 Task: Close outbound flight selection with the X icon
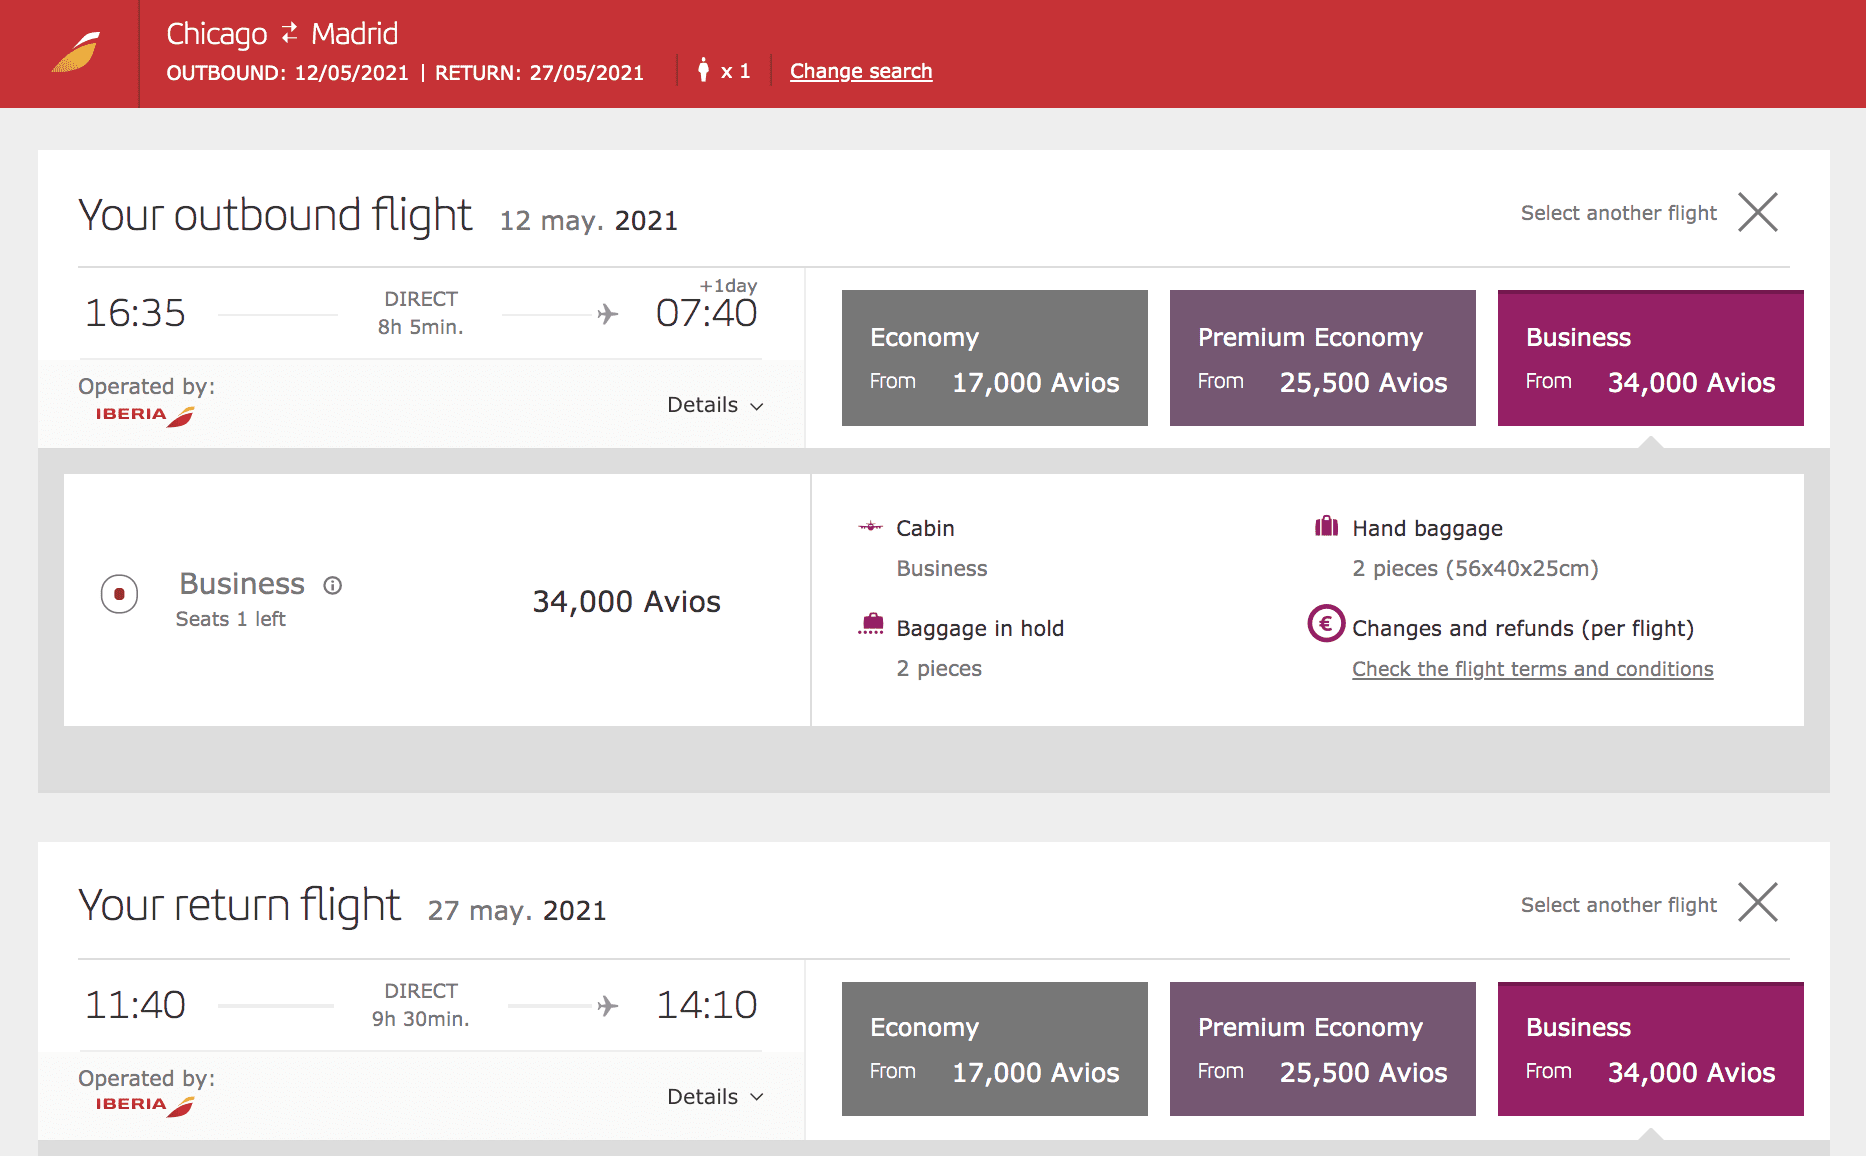pos(1757,212)
